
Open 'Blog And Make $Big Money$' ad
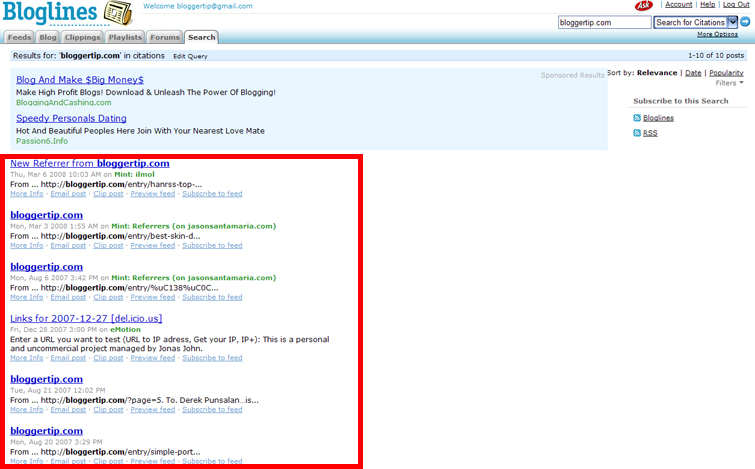80,80
